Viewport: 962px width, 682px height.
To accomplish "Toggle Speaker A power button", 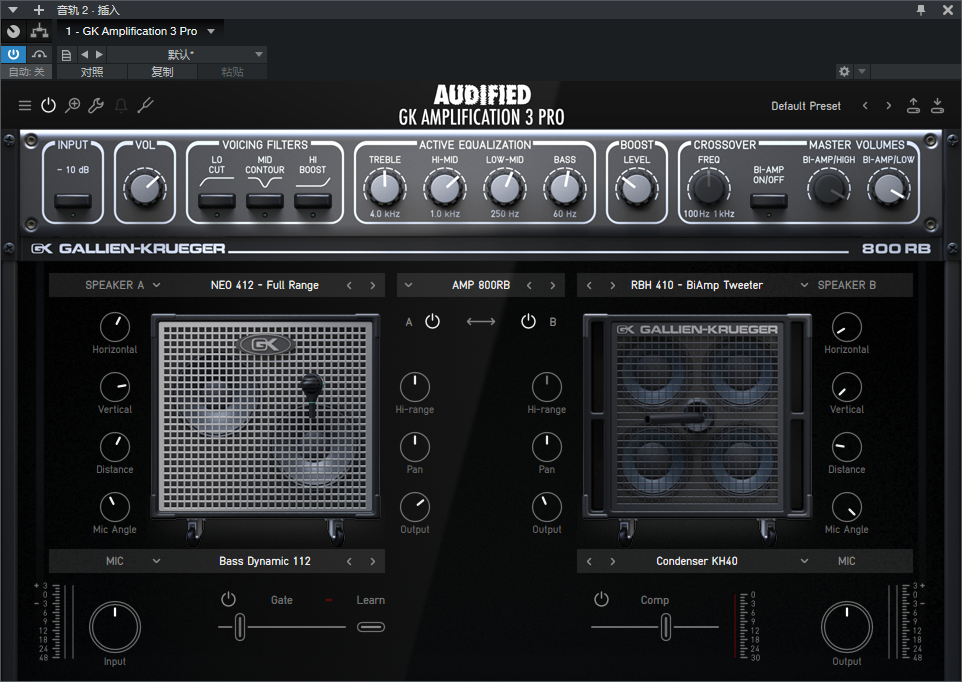I will point(433,321).
